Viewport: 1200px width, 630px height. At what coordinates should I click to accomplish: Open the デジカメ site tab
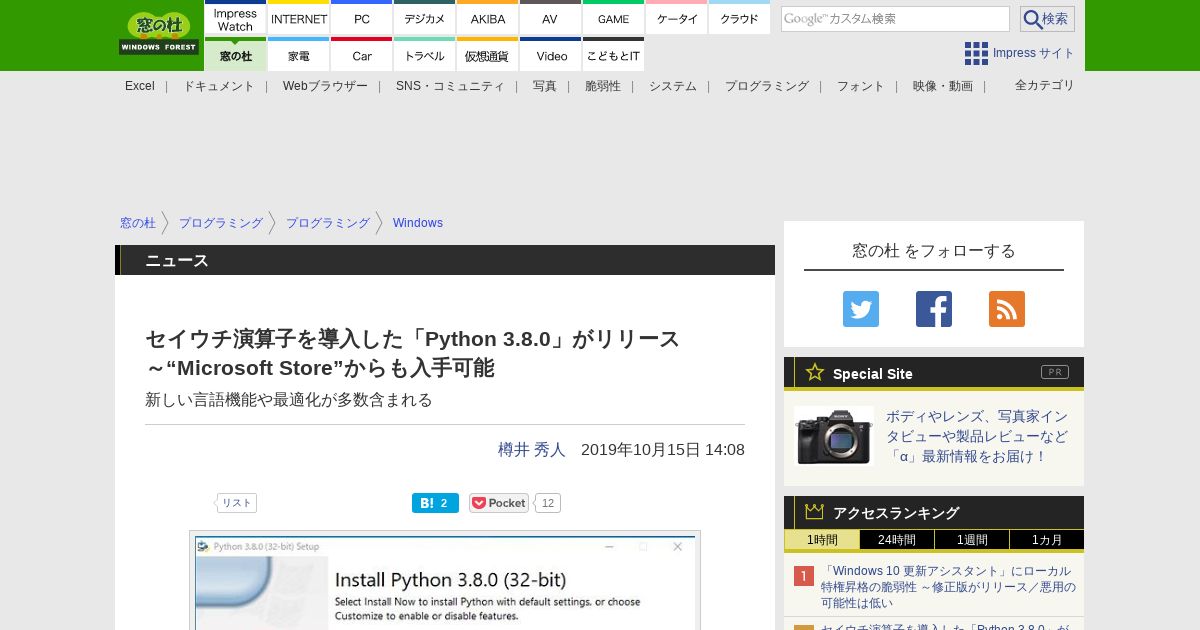[425, 18]
